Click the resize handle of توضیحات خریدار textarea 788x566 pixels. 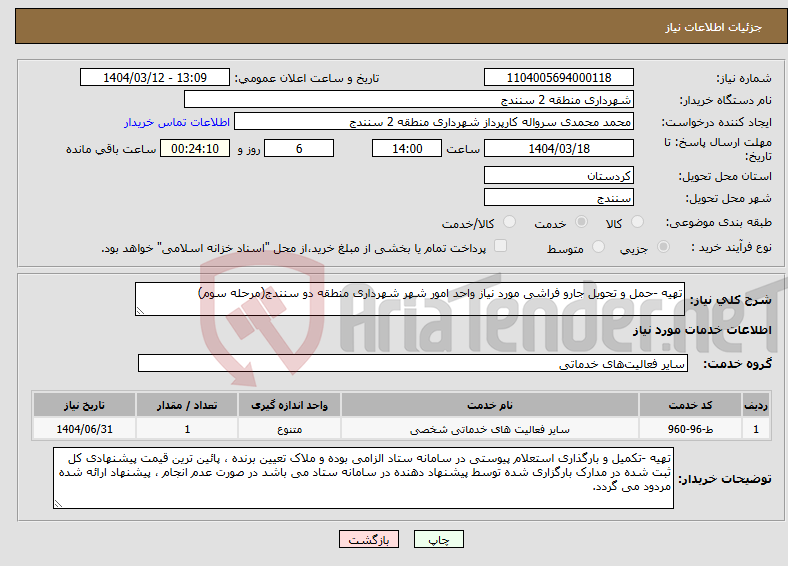pos(58,504)
